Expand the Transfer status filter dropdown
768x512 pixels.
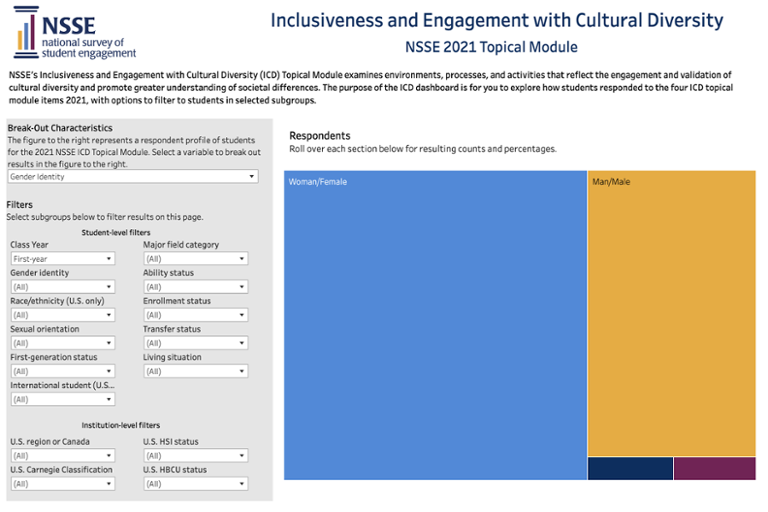pos(196,343)
